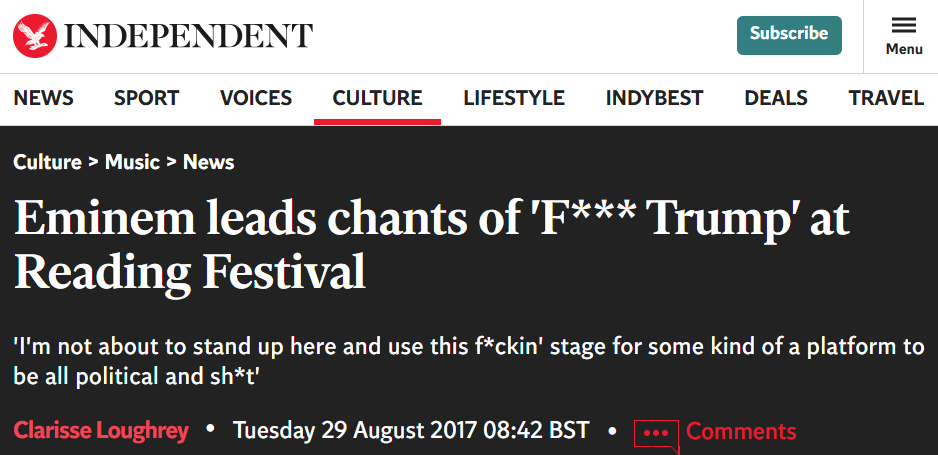Image resolution: width=938 pixels, height=455 pixels.
Task: Go to the Travel section
Action: (886, 98)
